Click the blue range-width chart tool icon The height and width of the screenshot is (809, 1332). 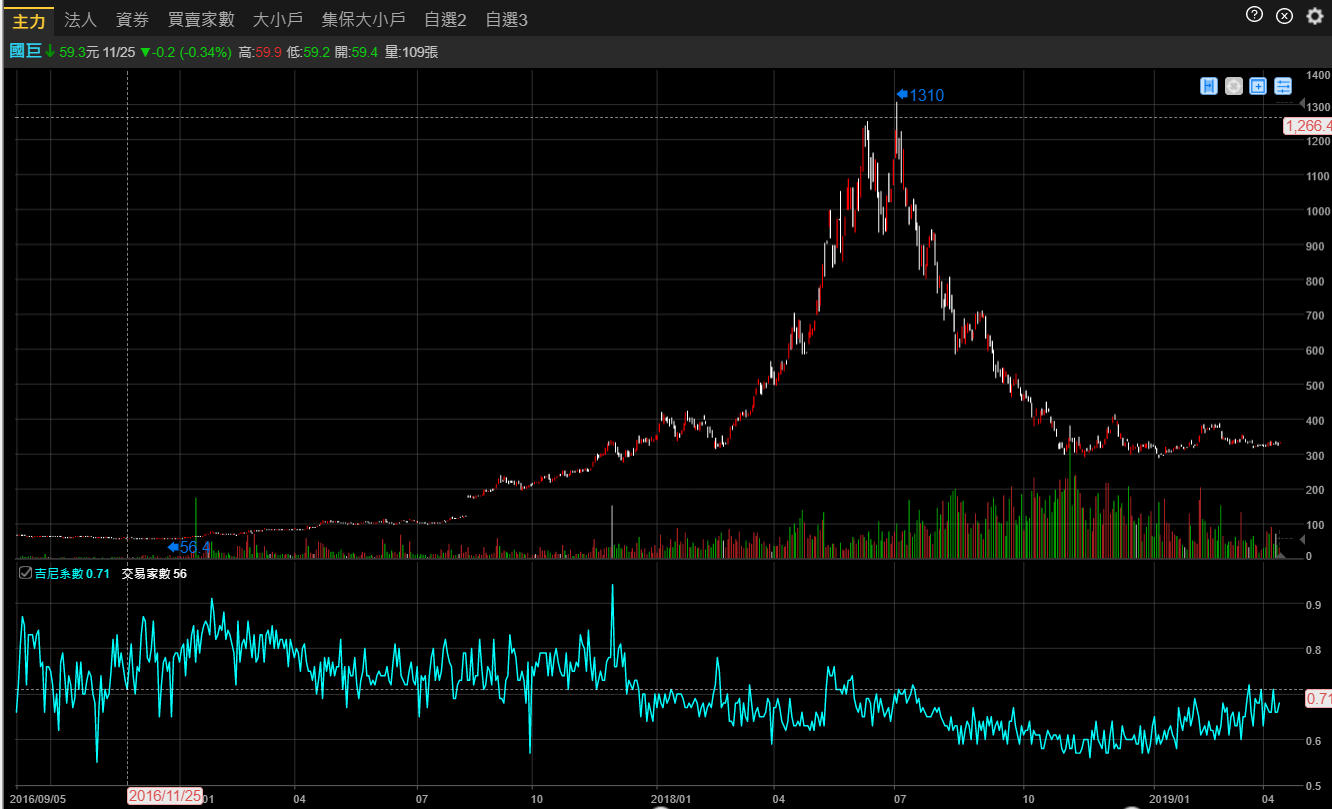click(1209, 86)
